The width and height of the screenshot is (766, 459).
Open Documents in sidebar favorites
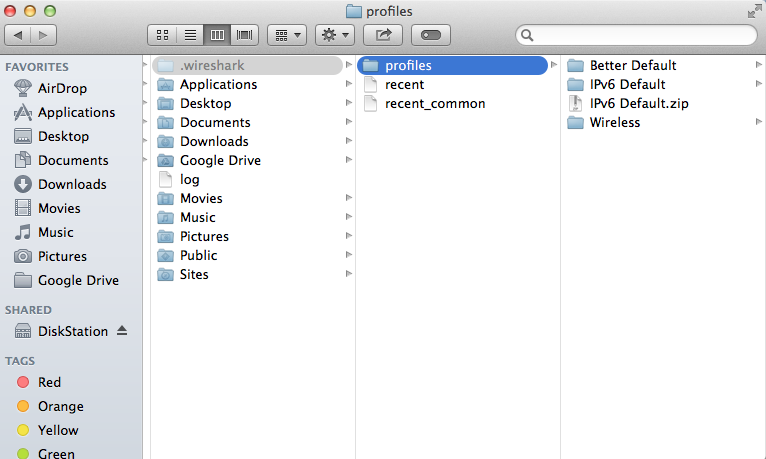62,160
